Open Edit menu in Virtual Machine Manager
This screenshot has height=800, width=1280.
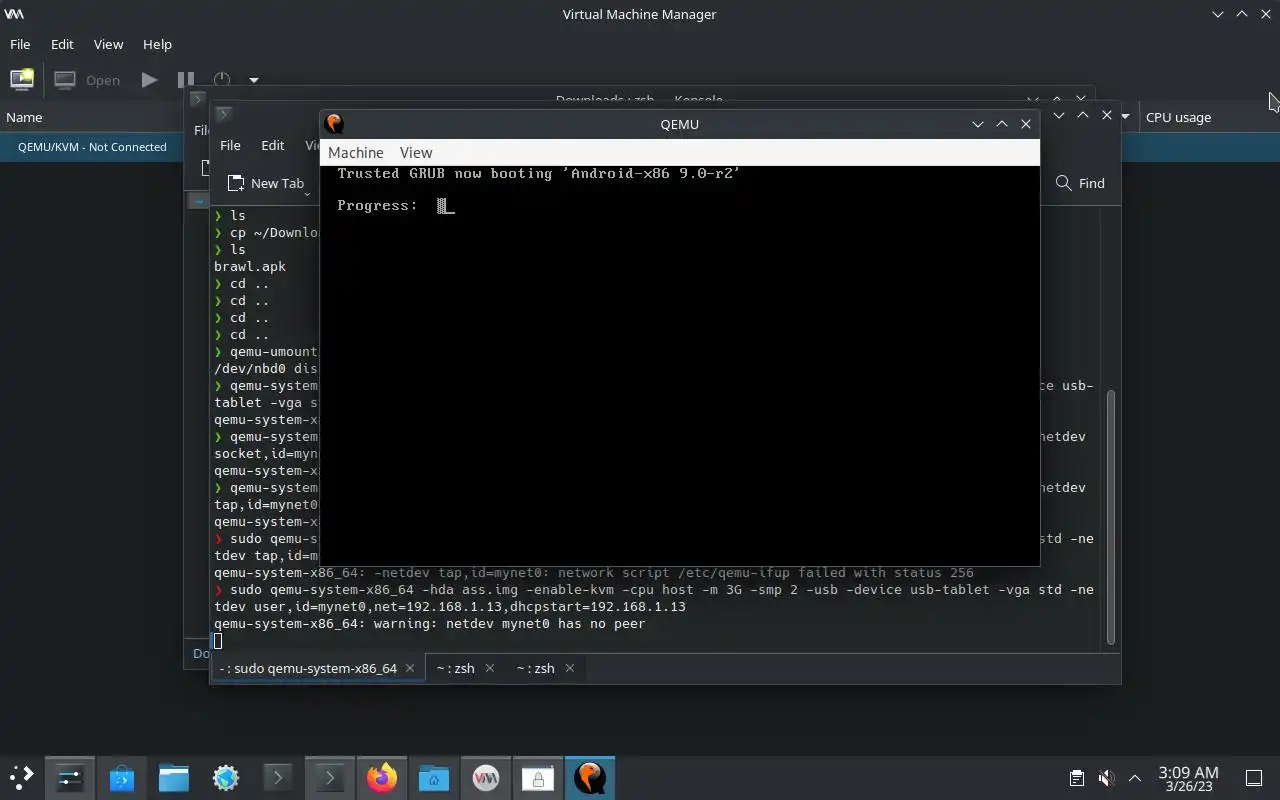[62, 44]
